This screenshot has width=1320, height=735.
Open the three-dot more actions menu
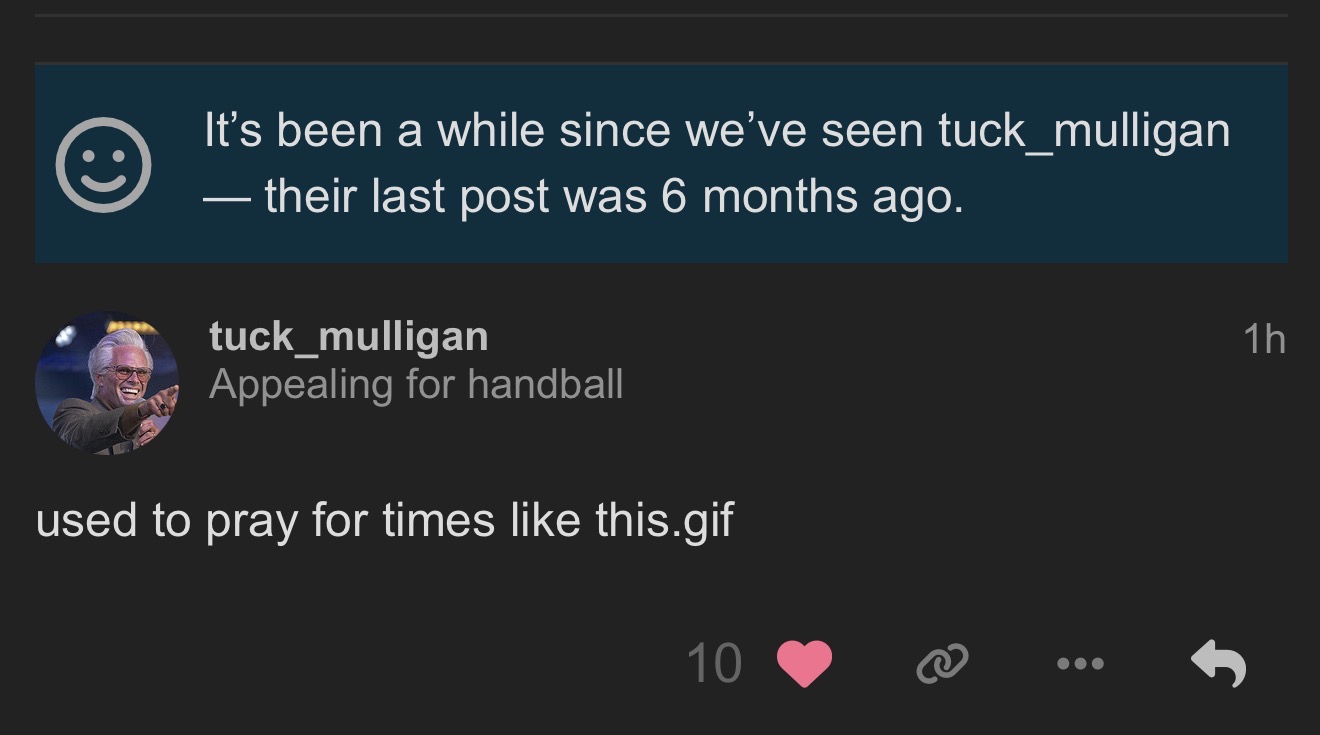[1079, 664]
